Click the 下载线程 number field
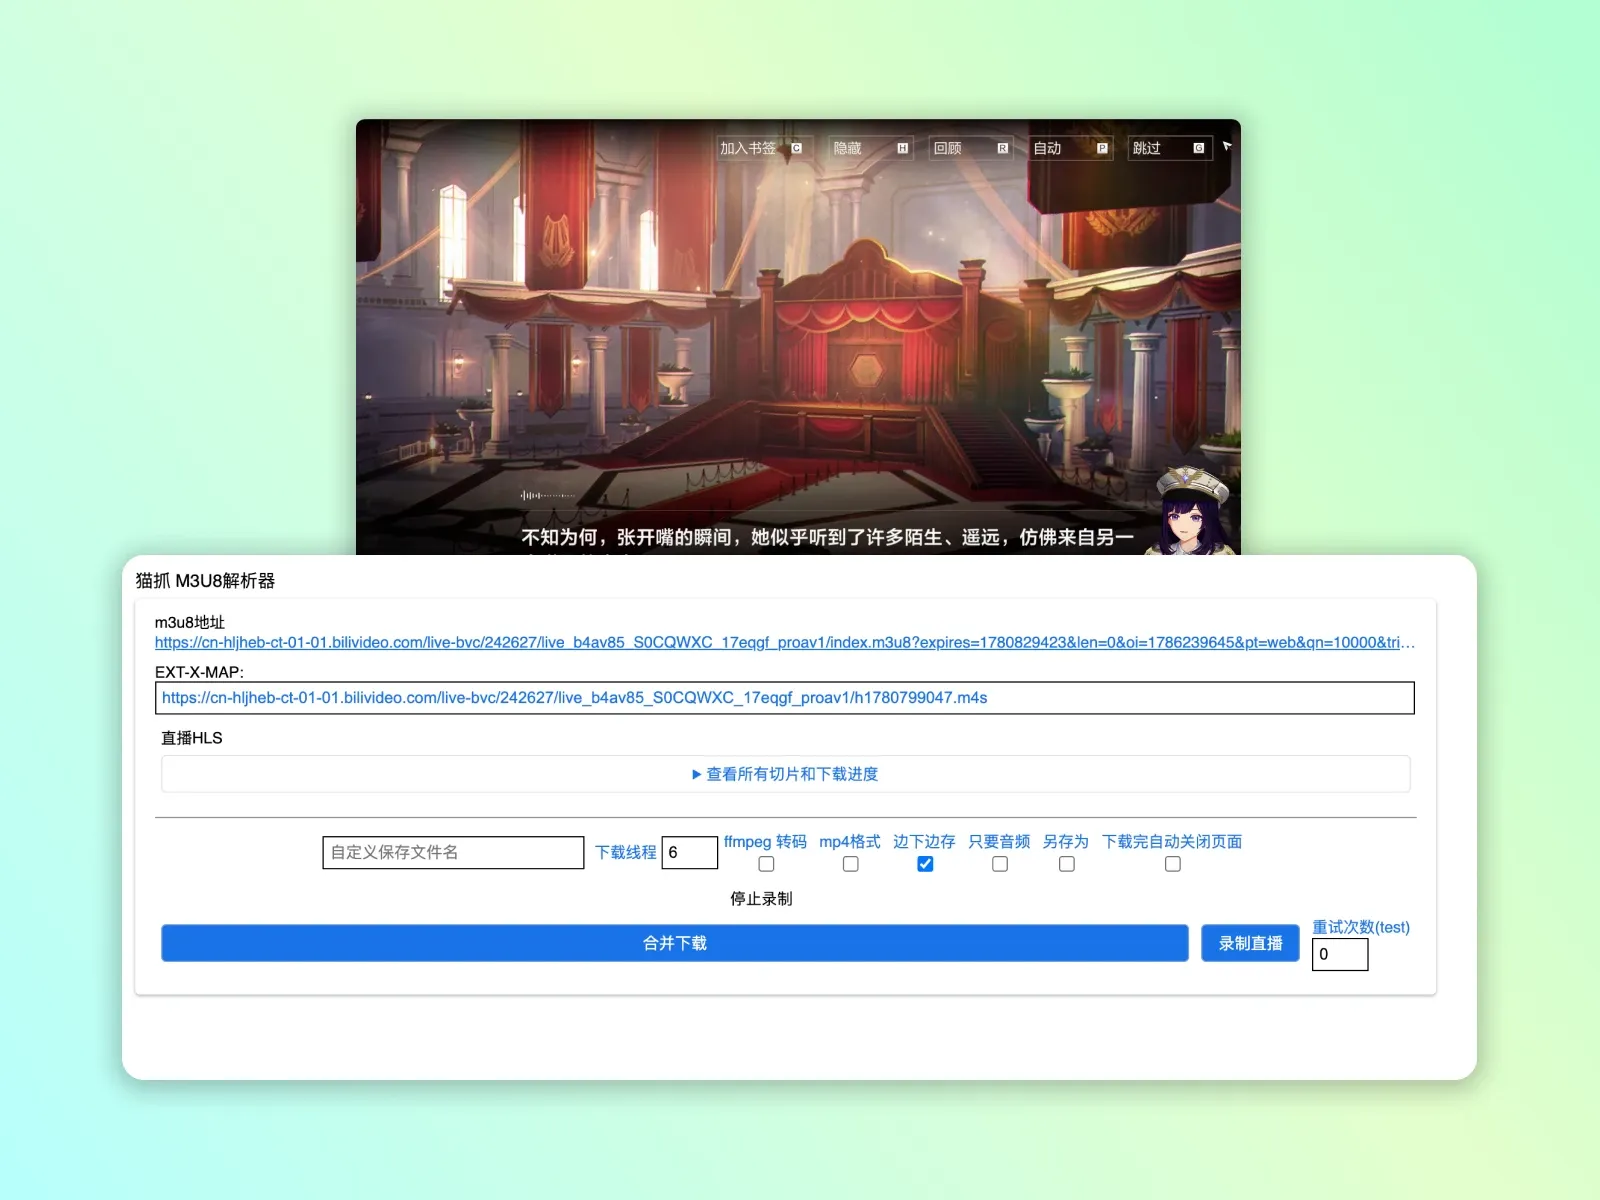 [x=690, y=852]
